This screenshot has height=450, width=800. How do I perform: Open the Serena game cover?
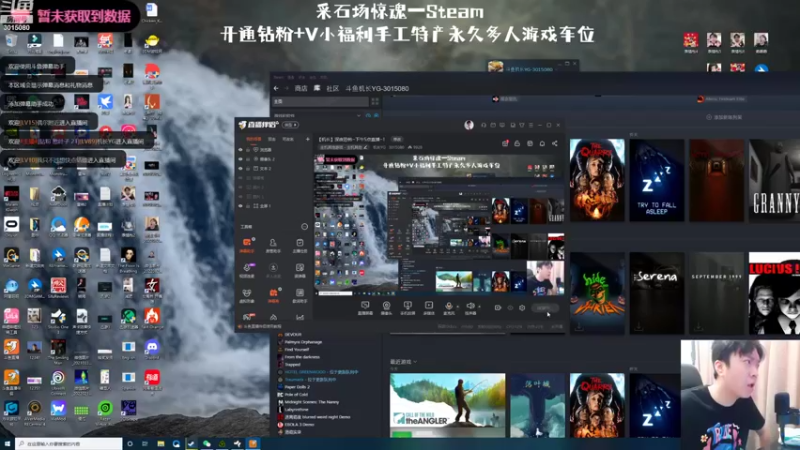[x=657, y=293]
